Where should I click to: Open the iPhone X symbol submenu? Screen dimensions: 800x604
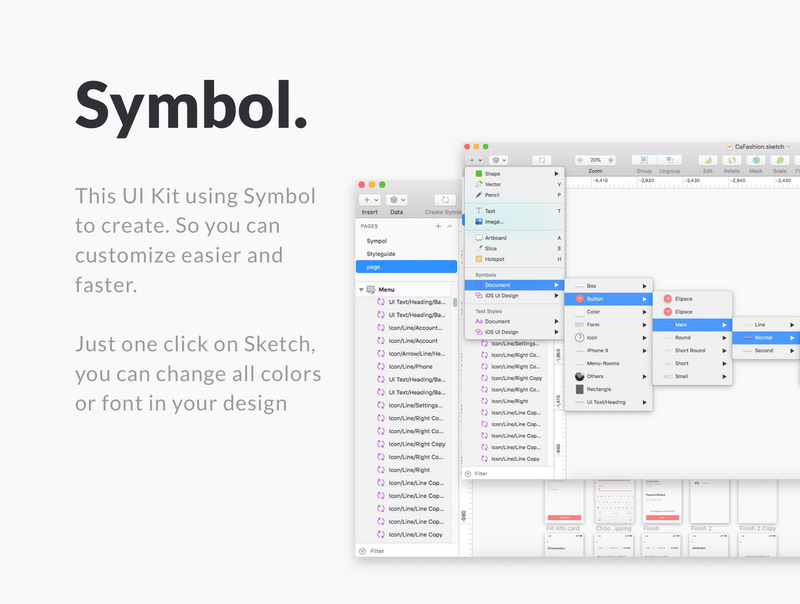(x=608, y=350)
